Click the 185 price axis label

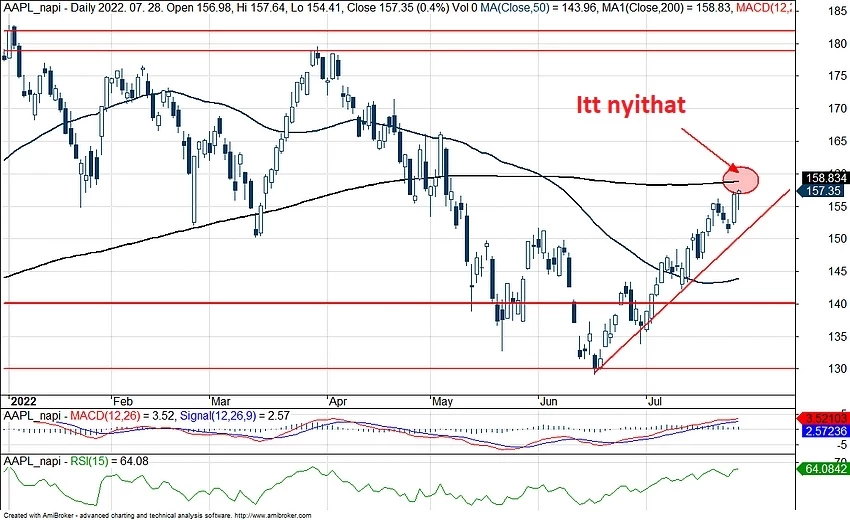838,11
